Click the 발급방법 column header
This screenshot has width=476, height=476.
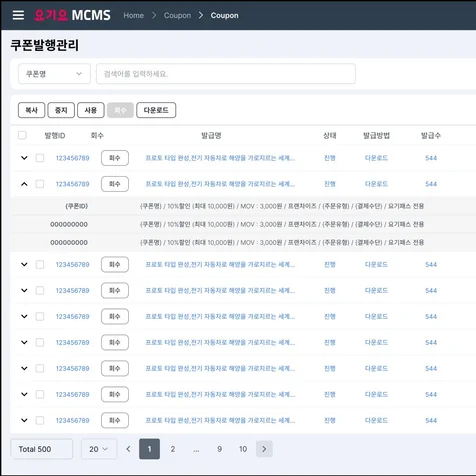[x=376, y=135]
